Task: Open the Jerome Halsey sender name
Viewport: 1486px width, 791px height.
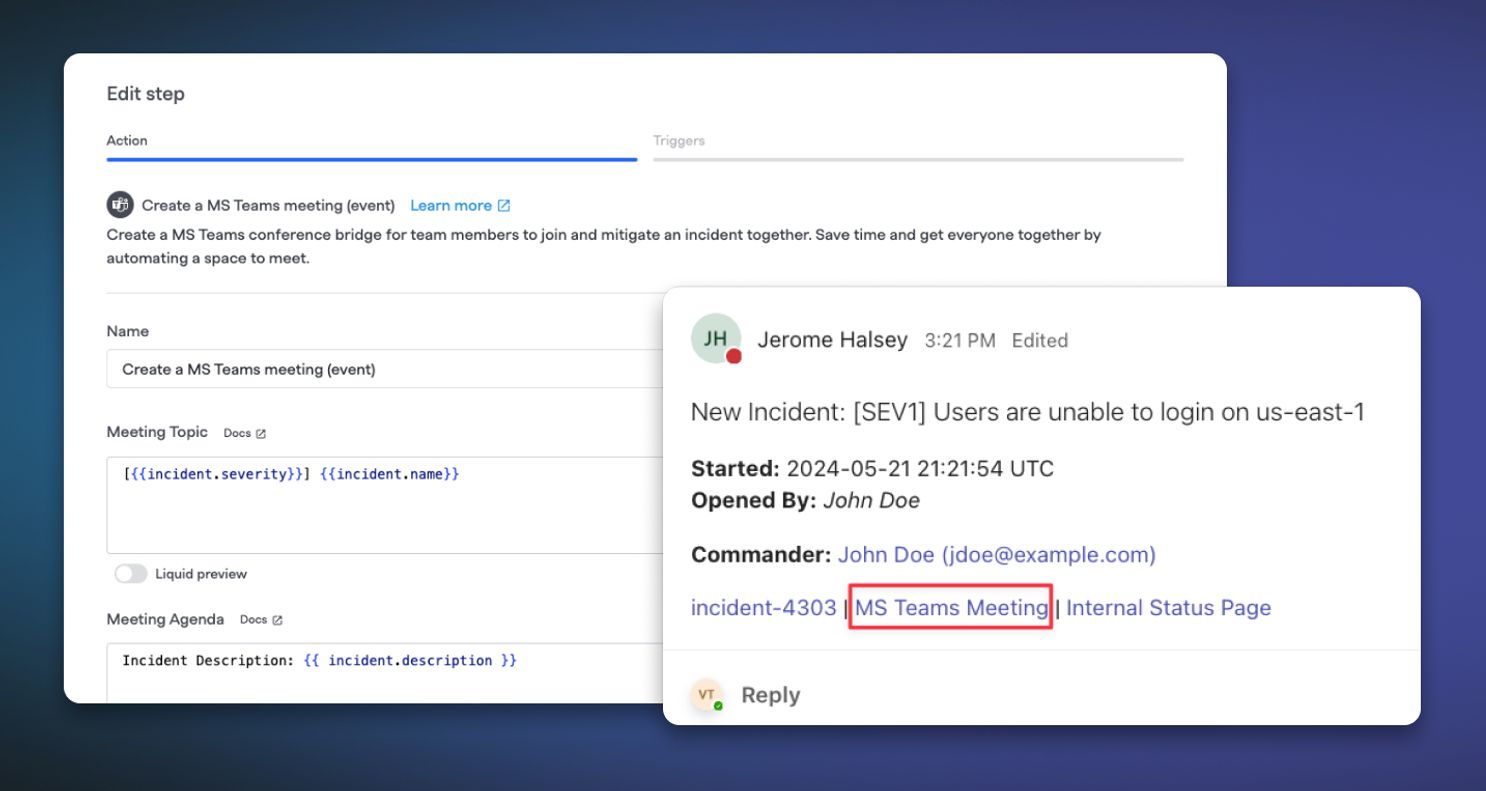Action: (x=832, y=340)
